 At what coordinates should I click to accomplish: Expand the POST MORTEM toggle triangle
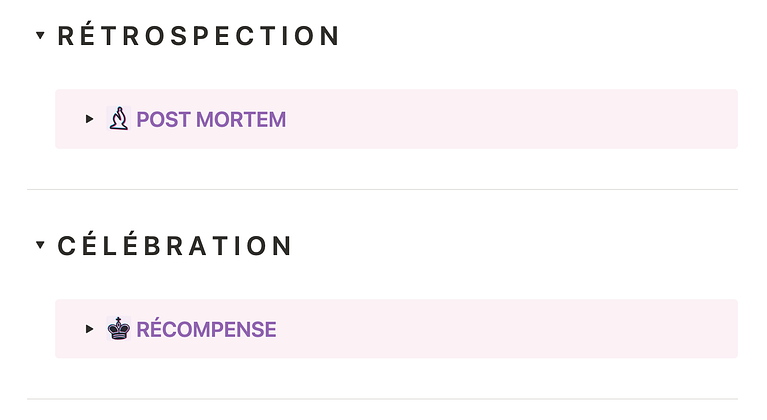click(x=89, y=119)
